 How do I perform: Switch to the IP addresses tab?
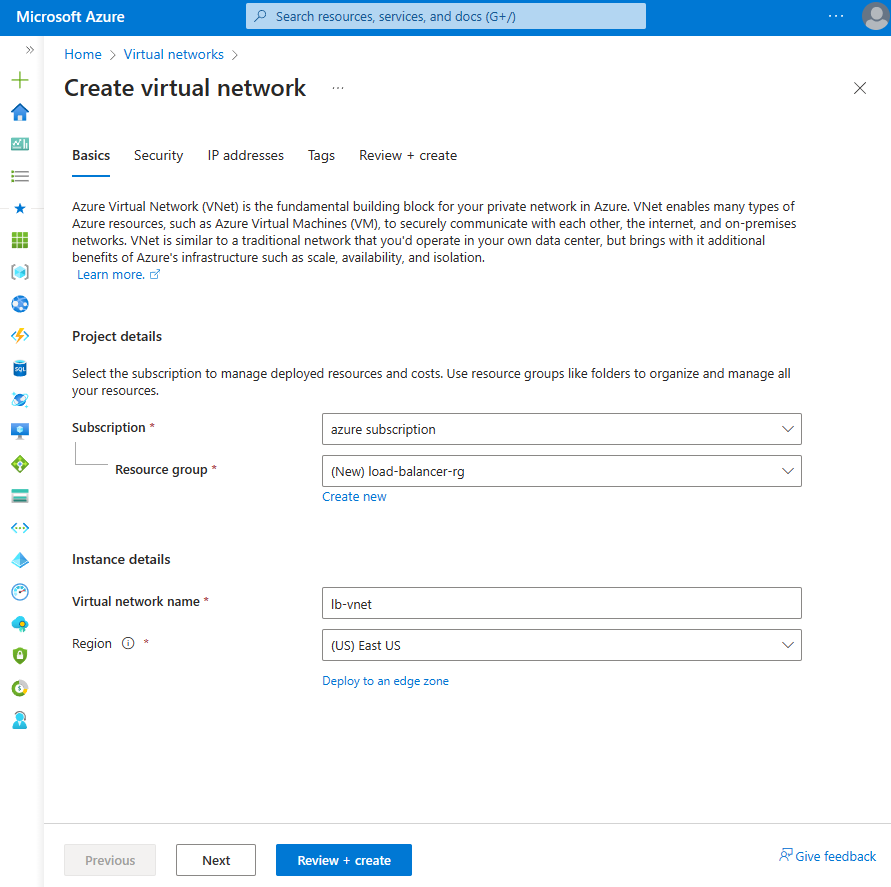[245, 155]
